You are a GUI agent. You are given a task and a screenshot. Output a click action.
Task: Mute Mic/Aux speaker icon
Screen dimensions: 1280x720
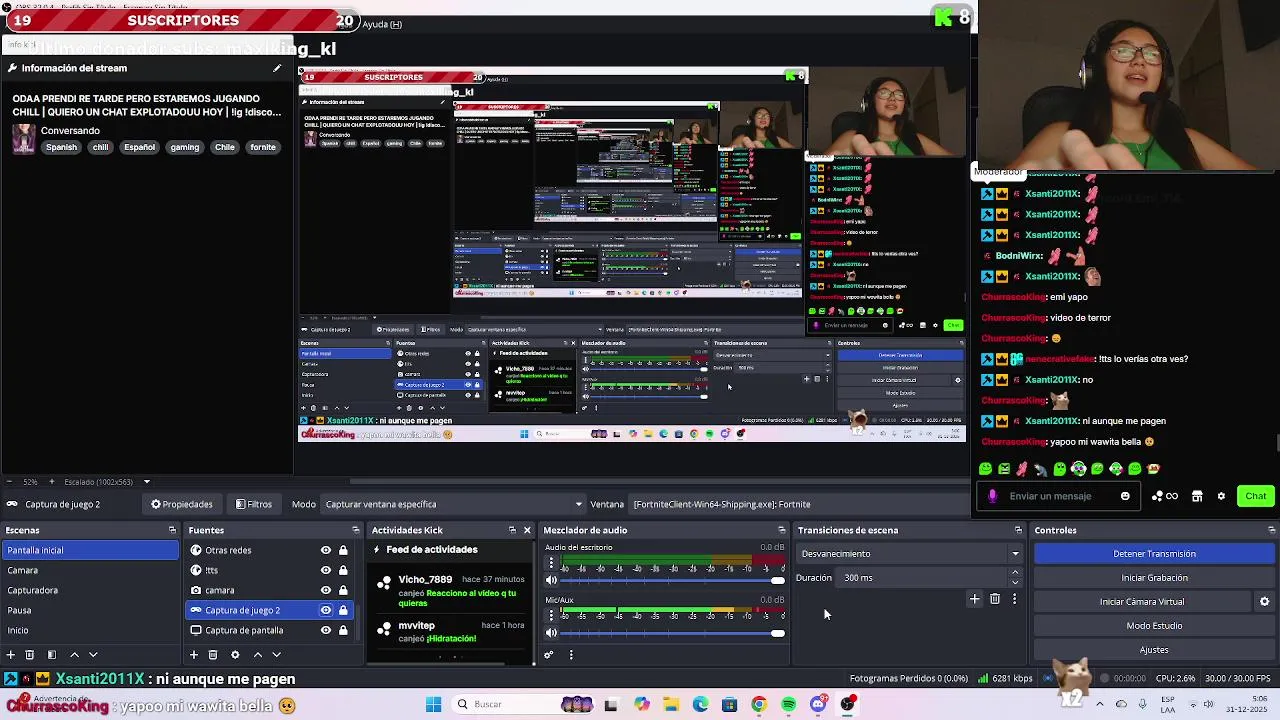point(551,632)
